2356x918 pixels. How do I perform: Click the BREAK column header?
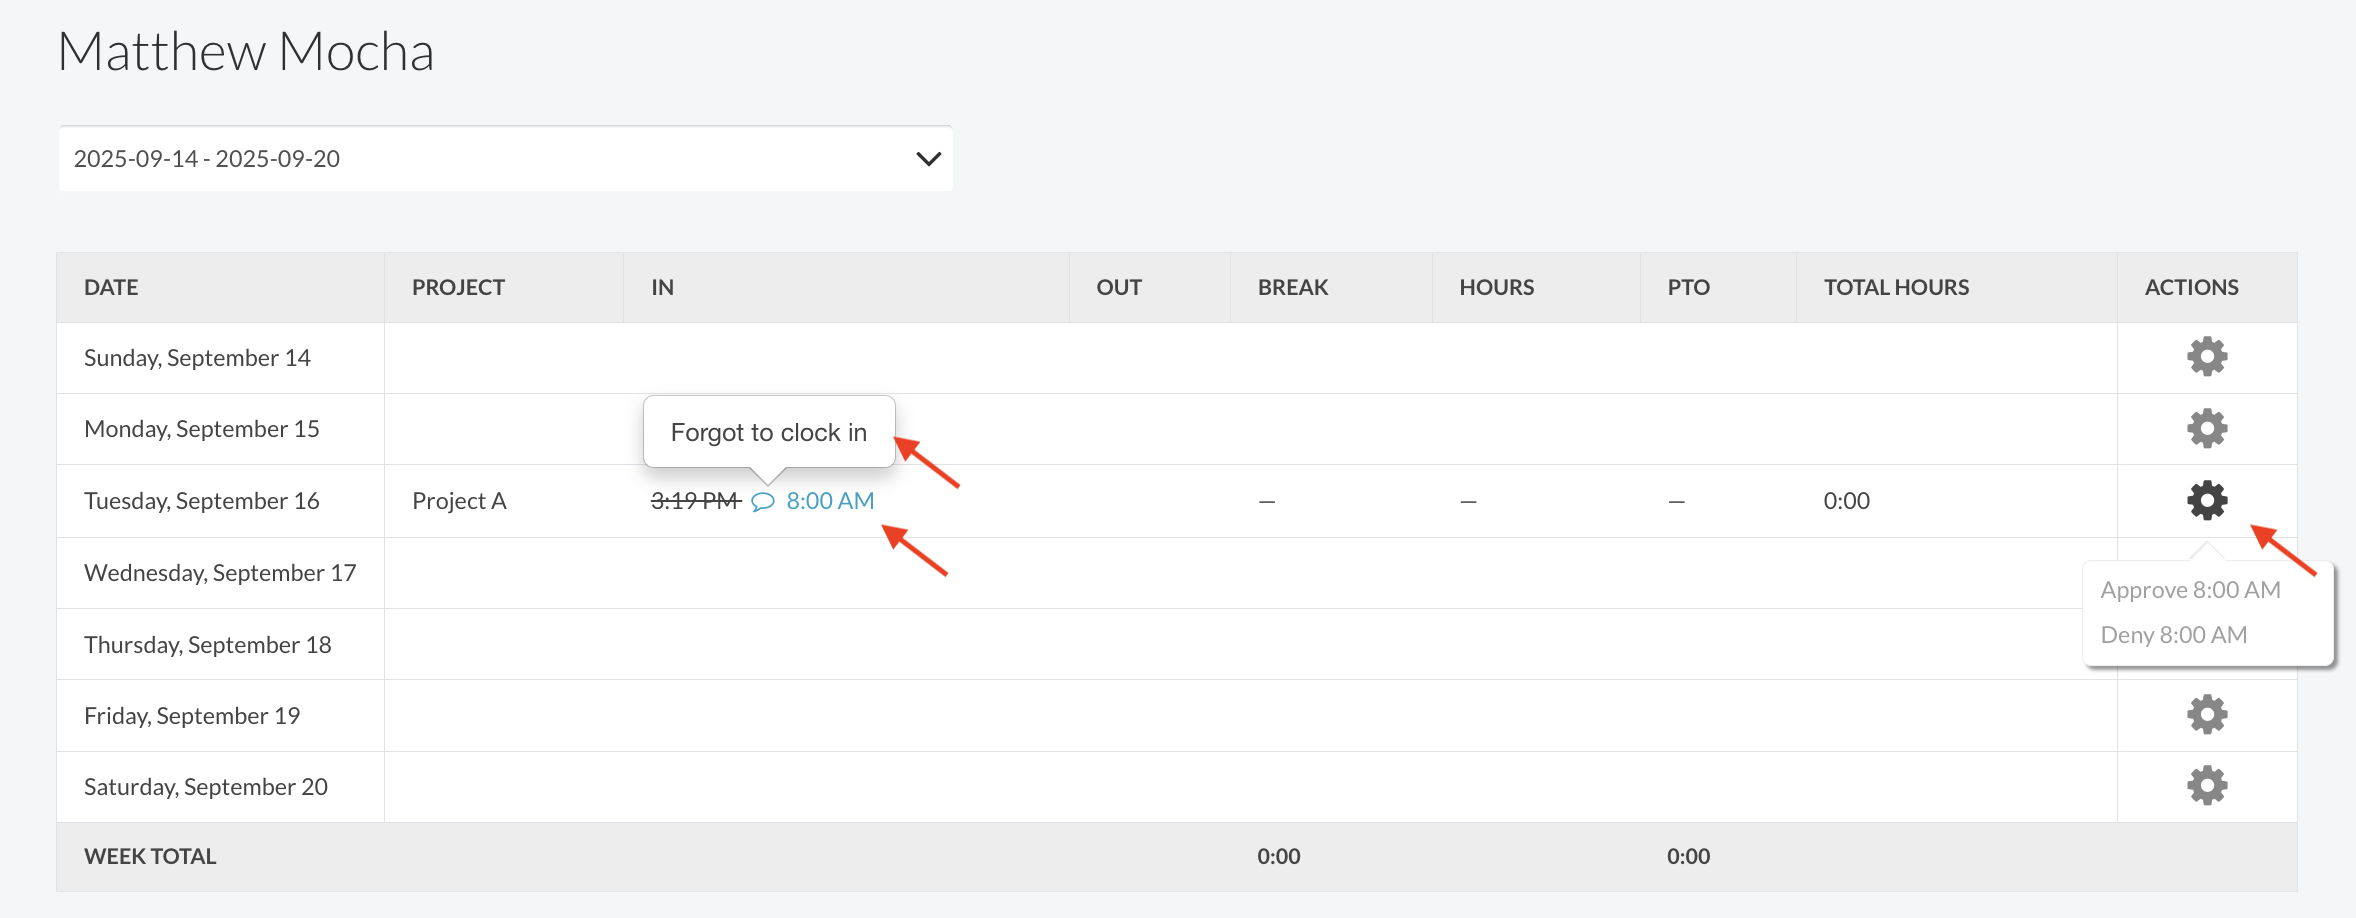1292,288
